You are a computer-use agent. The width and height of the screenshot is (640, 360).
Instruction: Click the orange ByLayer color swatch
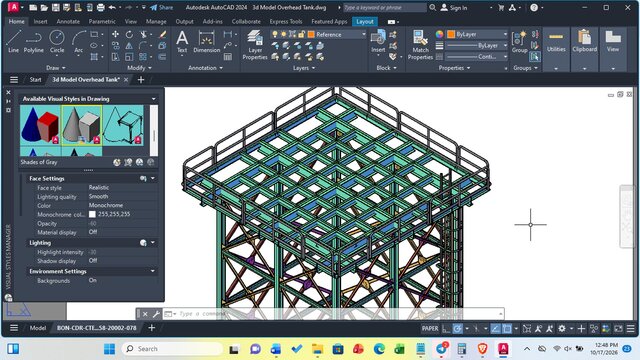pyautogui.click(x=451, y=34)
